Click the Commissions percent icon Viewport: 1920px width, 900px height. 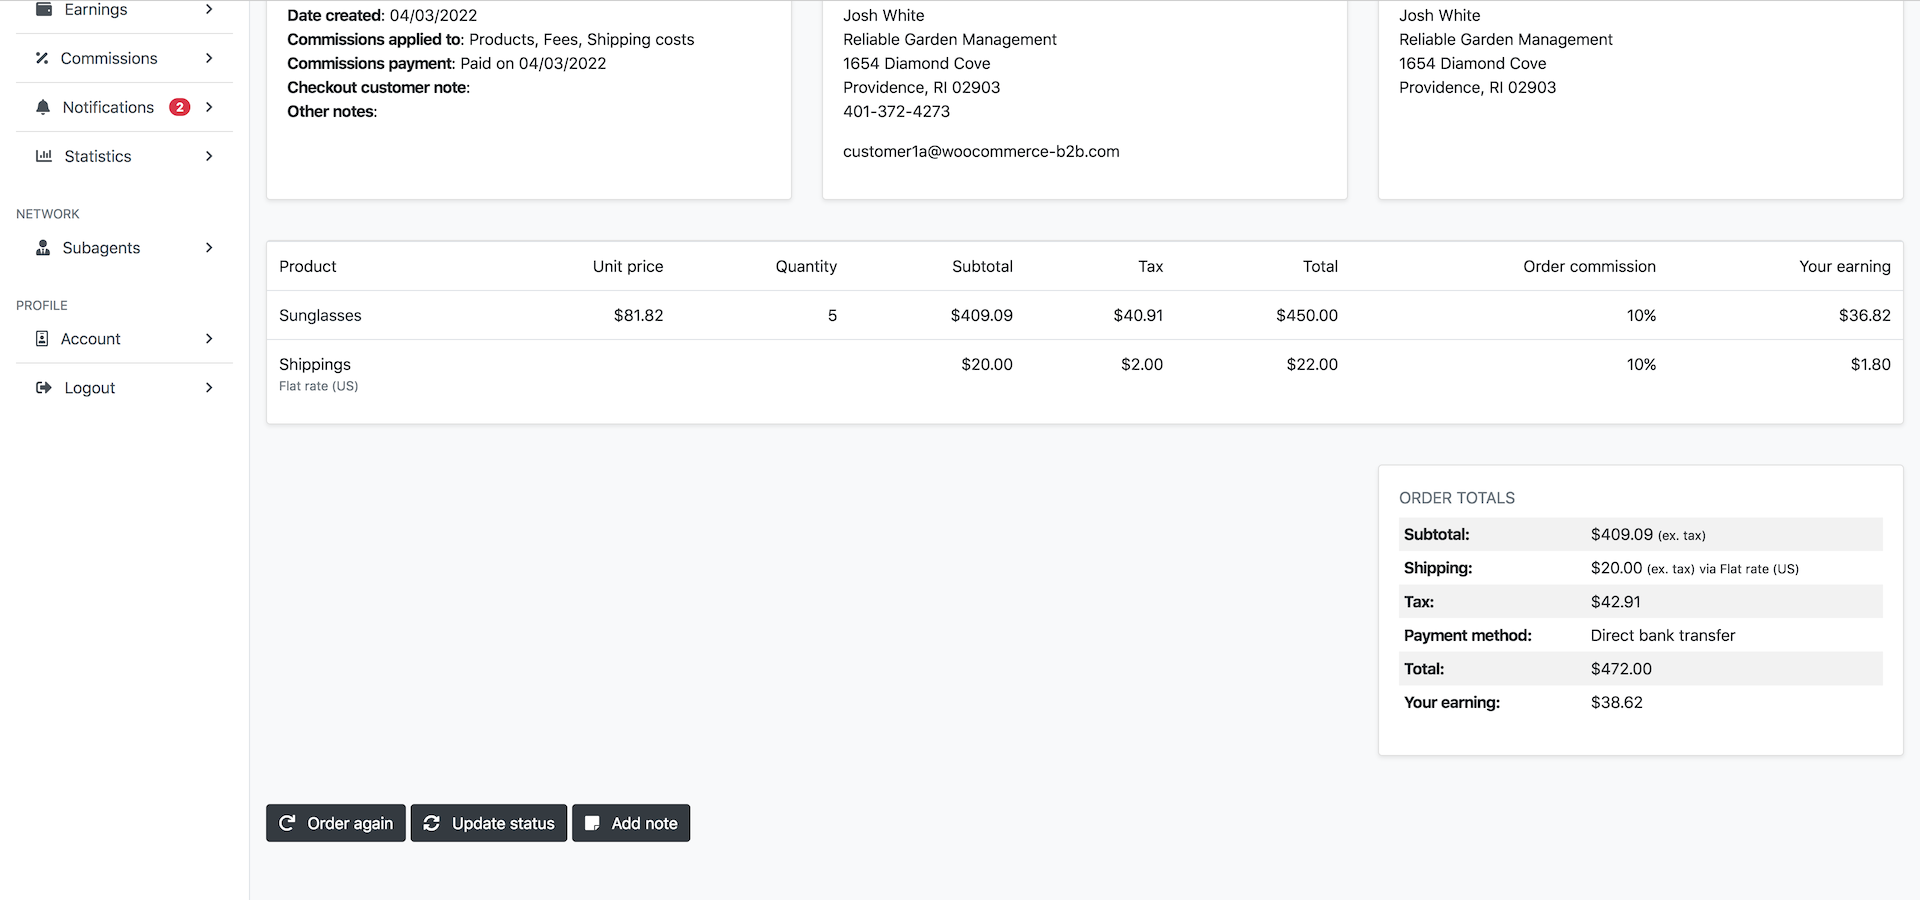[42, 58]
